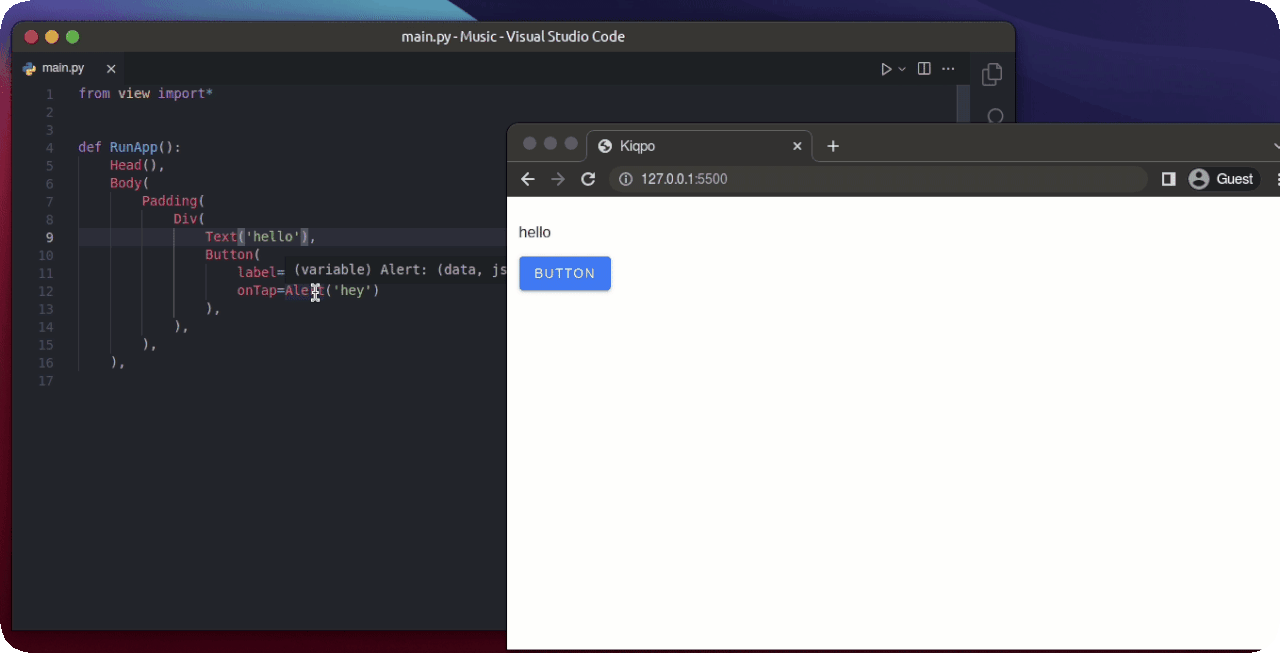This screenshot has height=653, width=1280.
Task: Open the run options dropdown arrow
Action: [x=902, y=69]
